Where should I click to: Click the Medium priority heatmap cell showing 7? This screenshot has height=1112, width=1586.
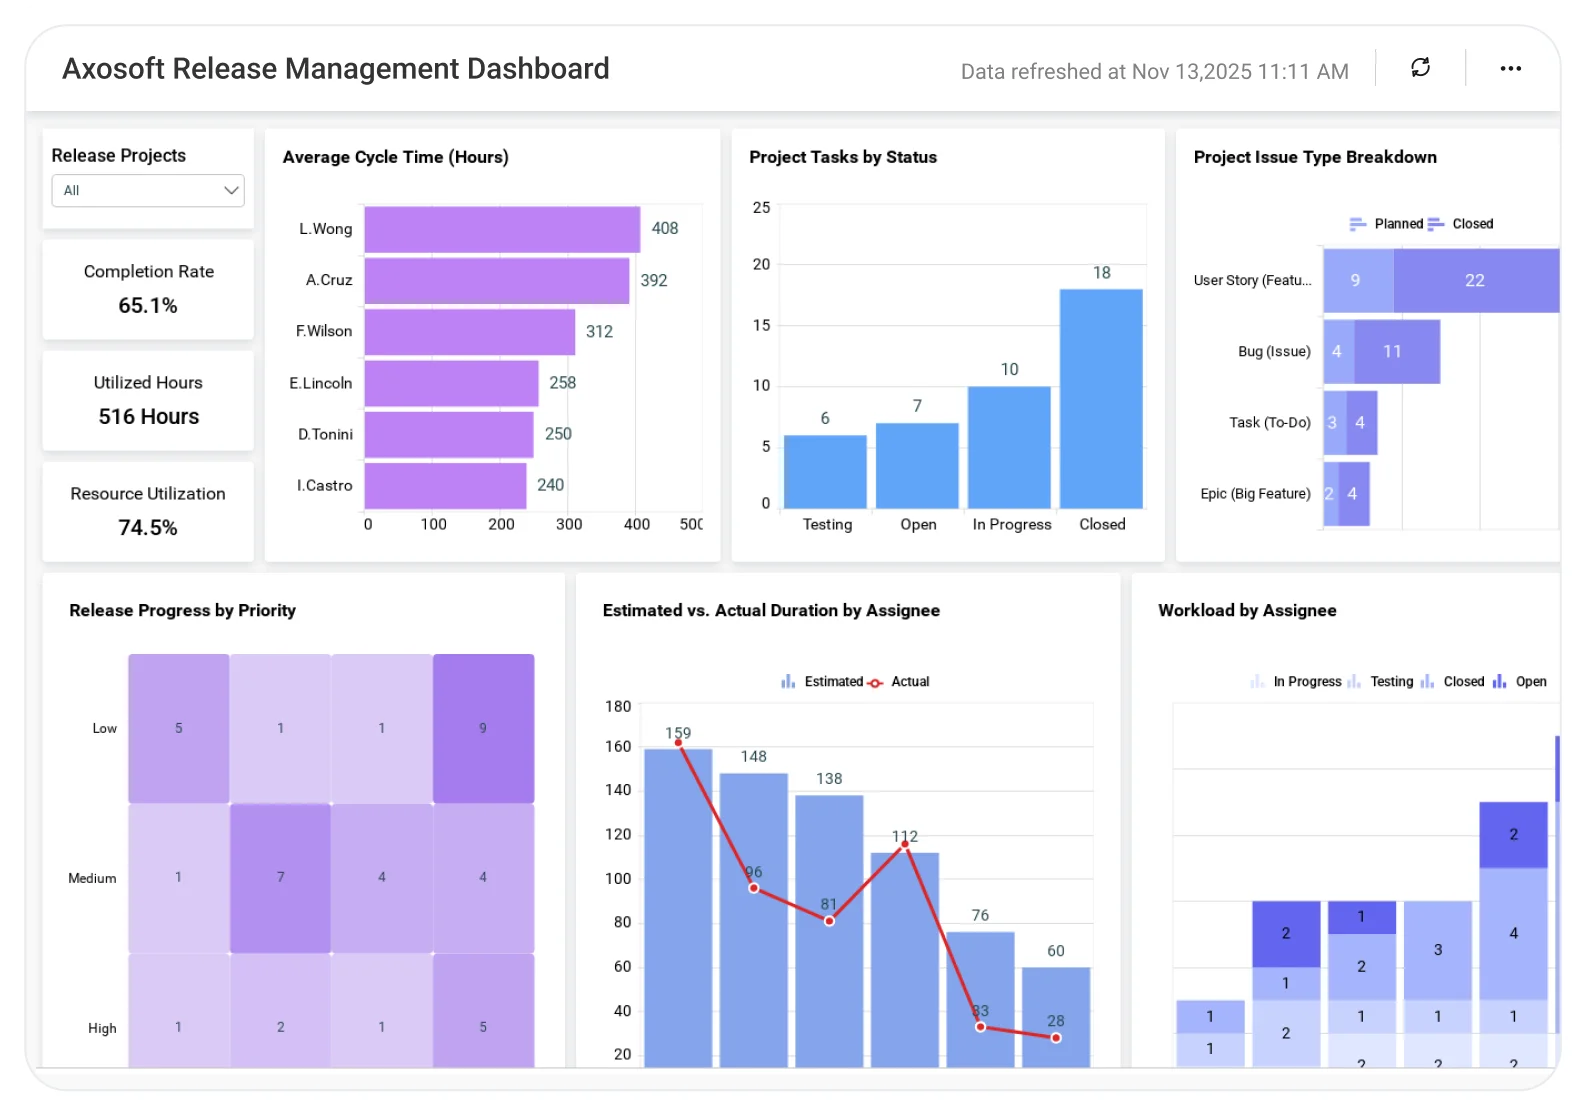point(281,878)
